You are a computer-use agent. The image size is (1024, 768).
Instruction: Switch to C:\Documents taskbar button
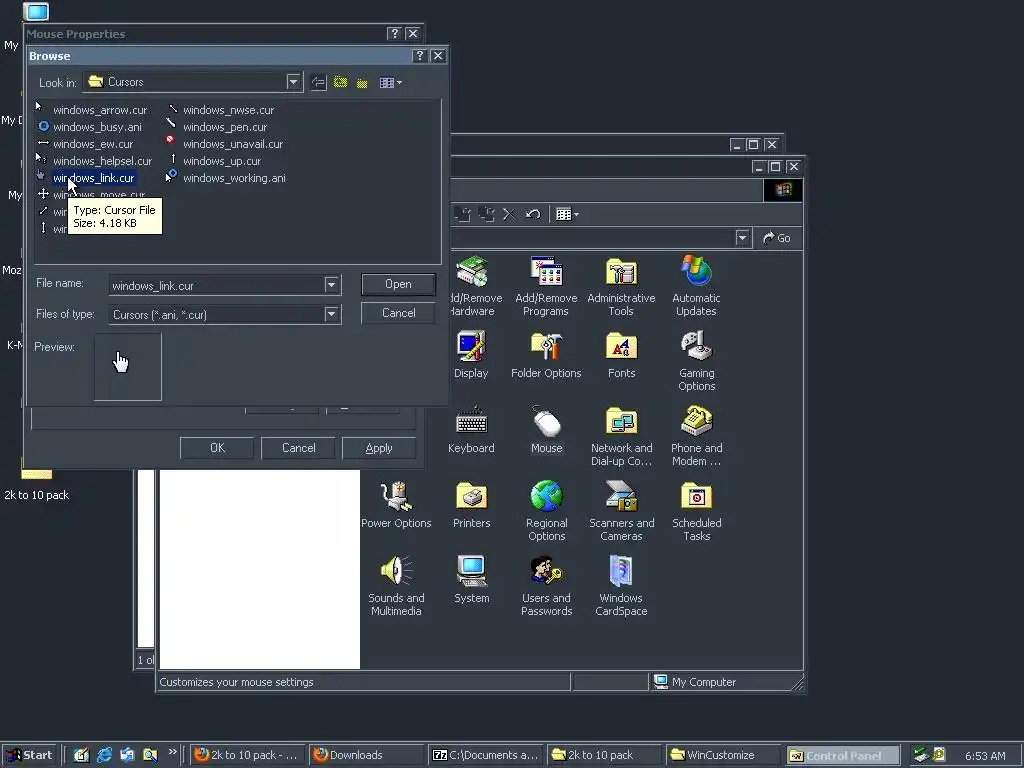coord(486,755)
